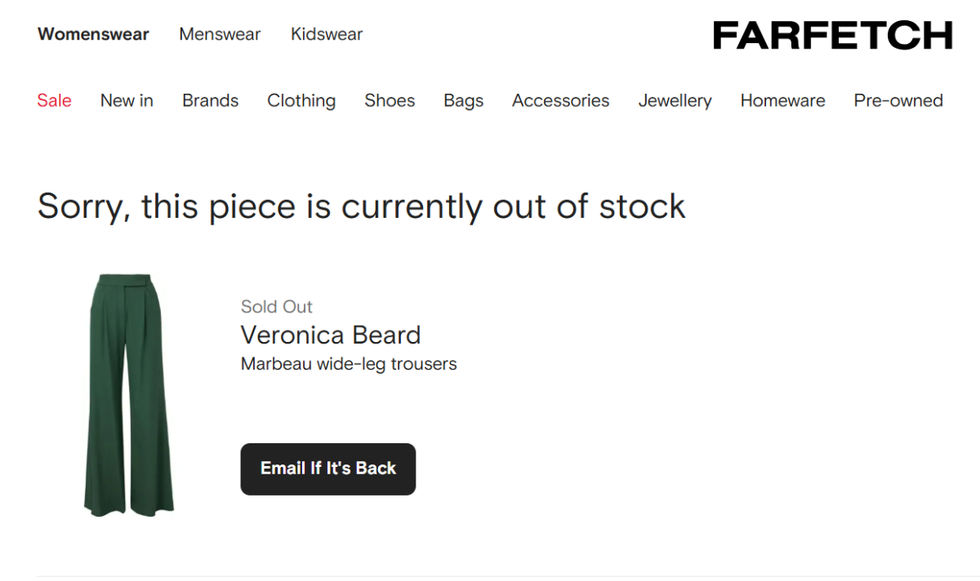Open the Bags category
Viewport: 980px width, 581px height.
463,100
